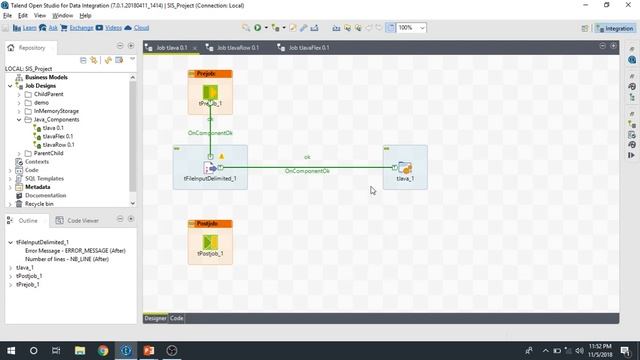The width and height of the screenshot is (640, 360).
Task: Select the tFileInputDelimited_1 component icon
Action: [x=210, y=167]
